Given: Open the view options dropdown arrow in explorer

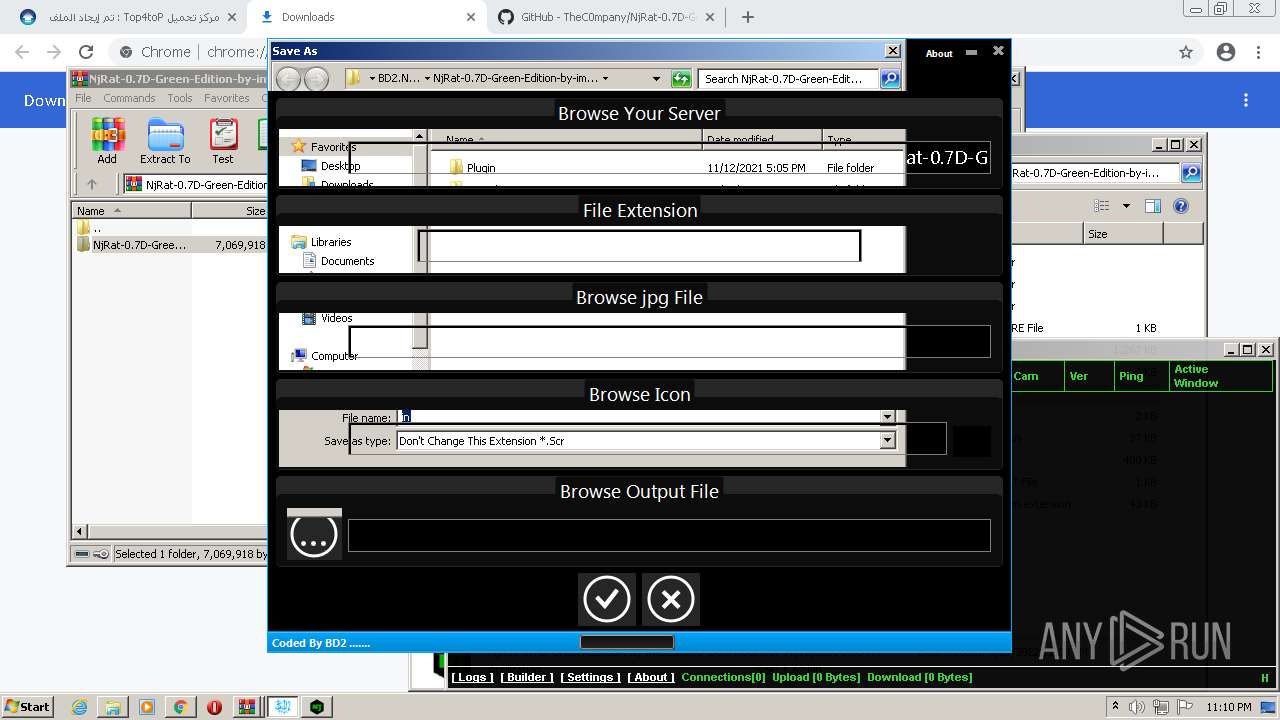Looking at the screenshot, I should 1126,206.
